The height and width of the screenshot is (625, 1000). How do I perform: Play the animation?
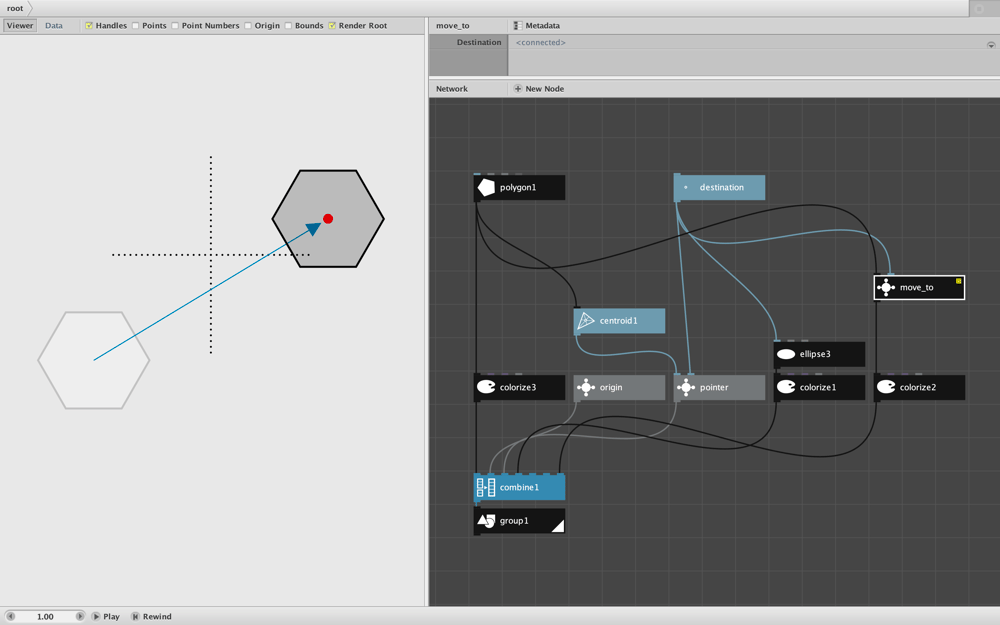point(106,617)
